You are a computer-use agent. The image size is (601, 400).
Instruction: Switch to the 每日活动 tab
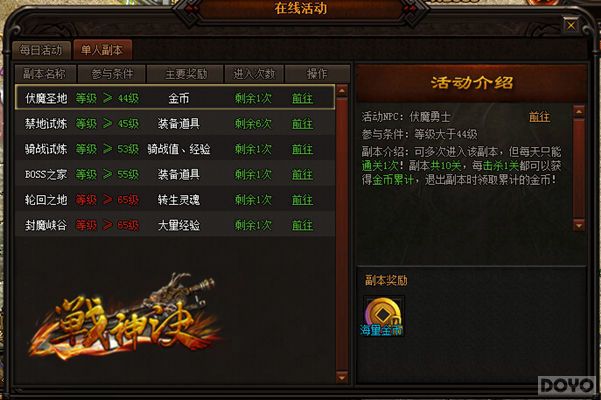pyautogui.click(x=41, y=50)
